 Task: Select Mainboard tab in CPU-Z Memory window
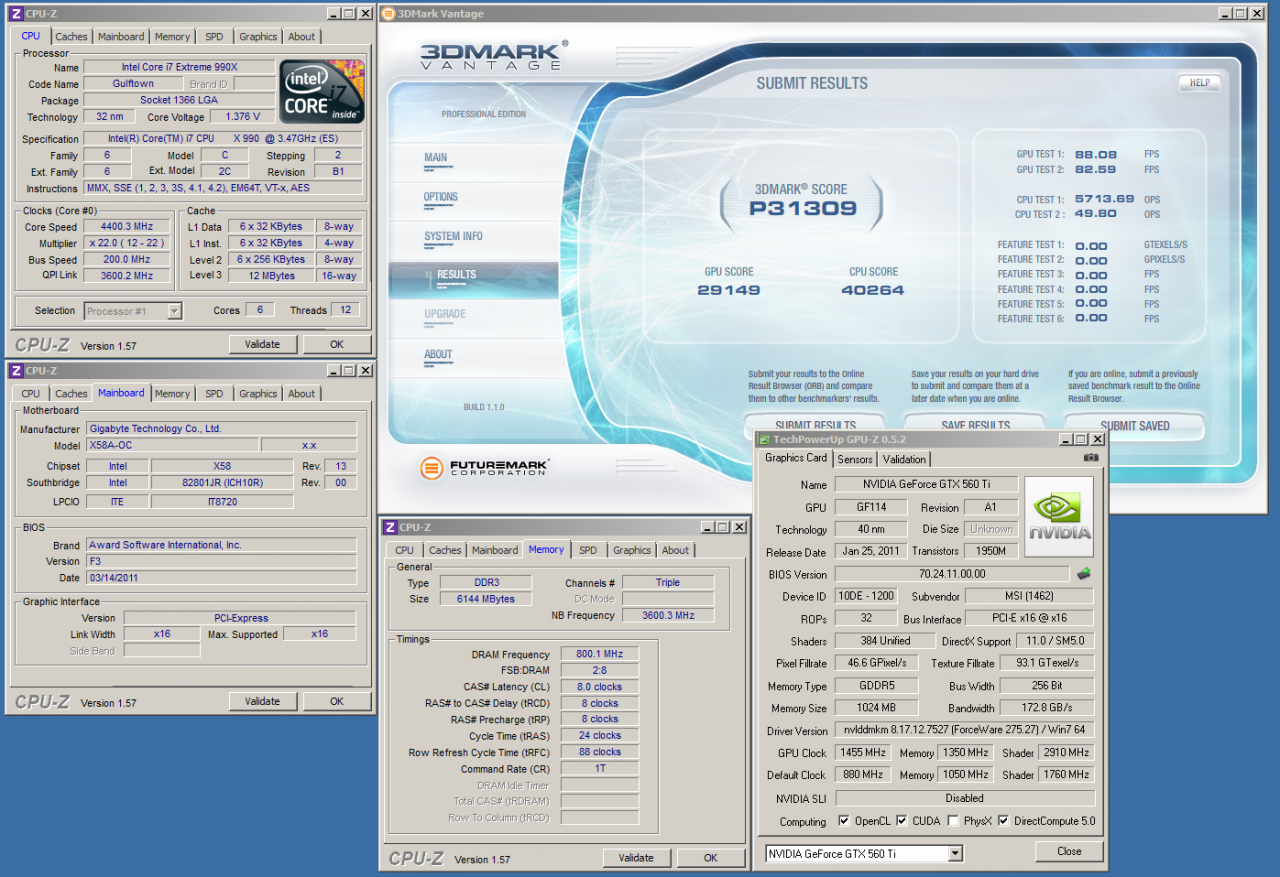point(495,550)
